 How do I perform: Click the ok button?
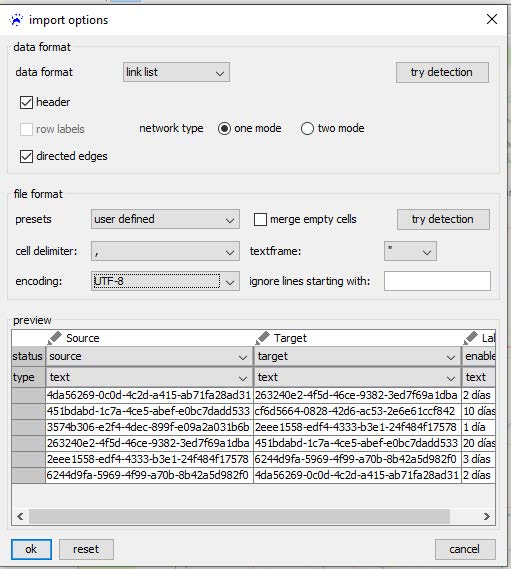(31, 549)
